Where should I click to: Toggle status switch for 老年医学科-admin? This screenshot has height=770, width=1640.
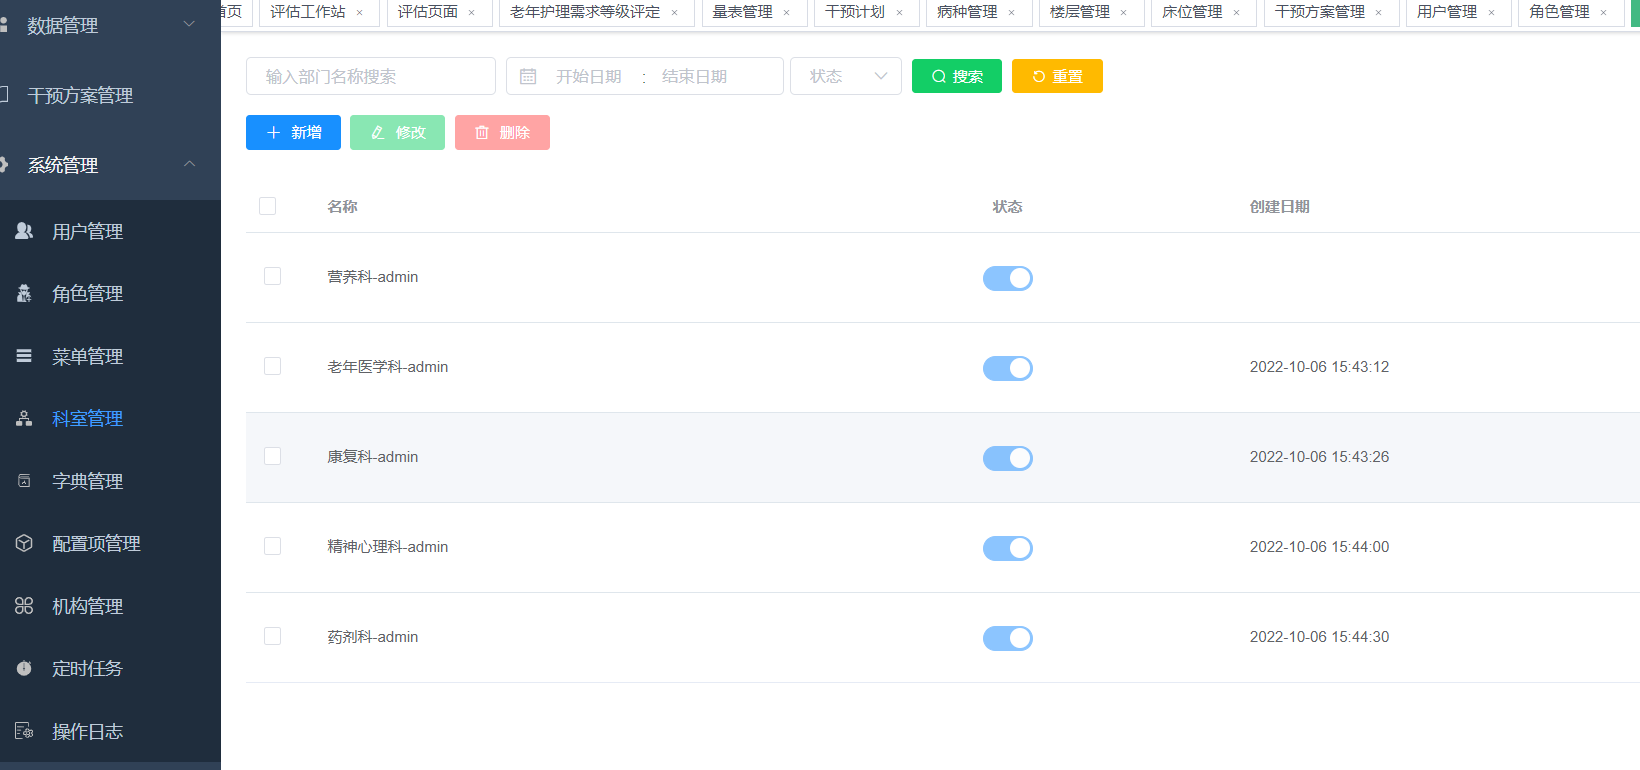click(x=1008, y=368)
